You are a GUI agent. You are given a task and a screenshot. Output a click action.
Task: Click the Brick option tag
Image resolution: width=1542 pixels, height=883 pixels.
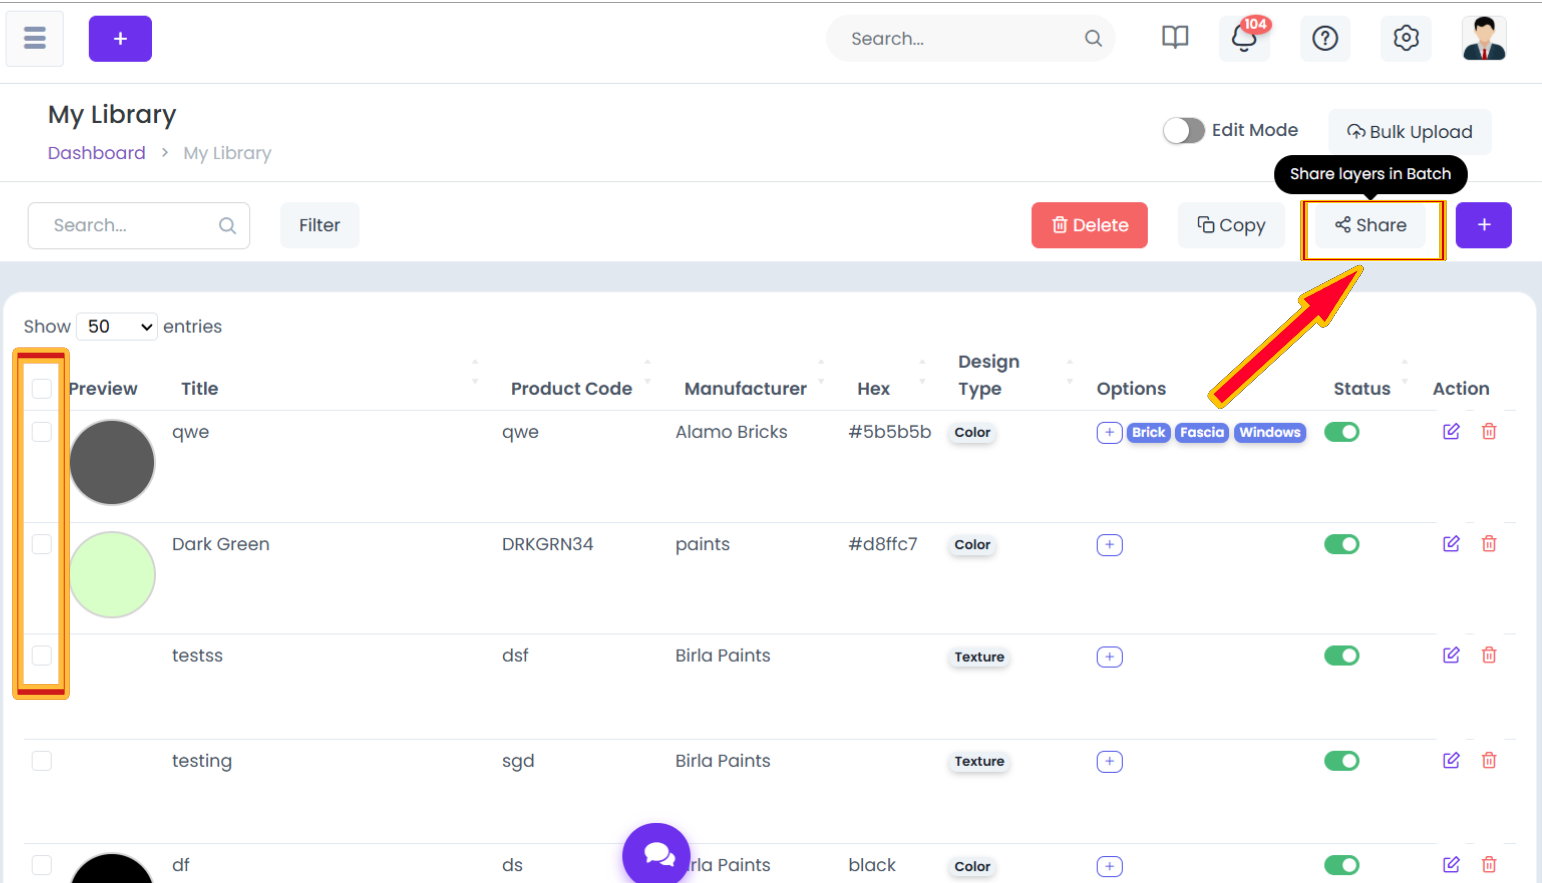tap(1148, 432)
